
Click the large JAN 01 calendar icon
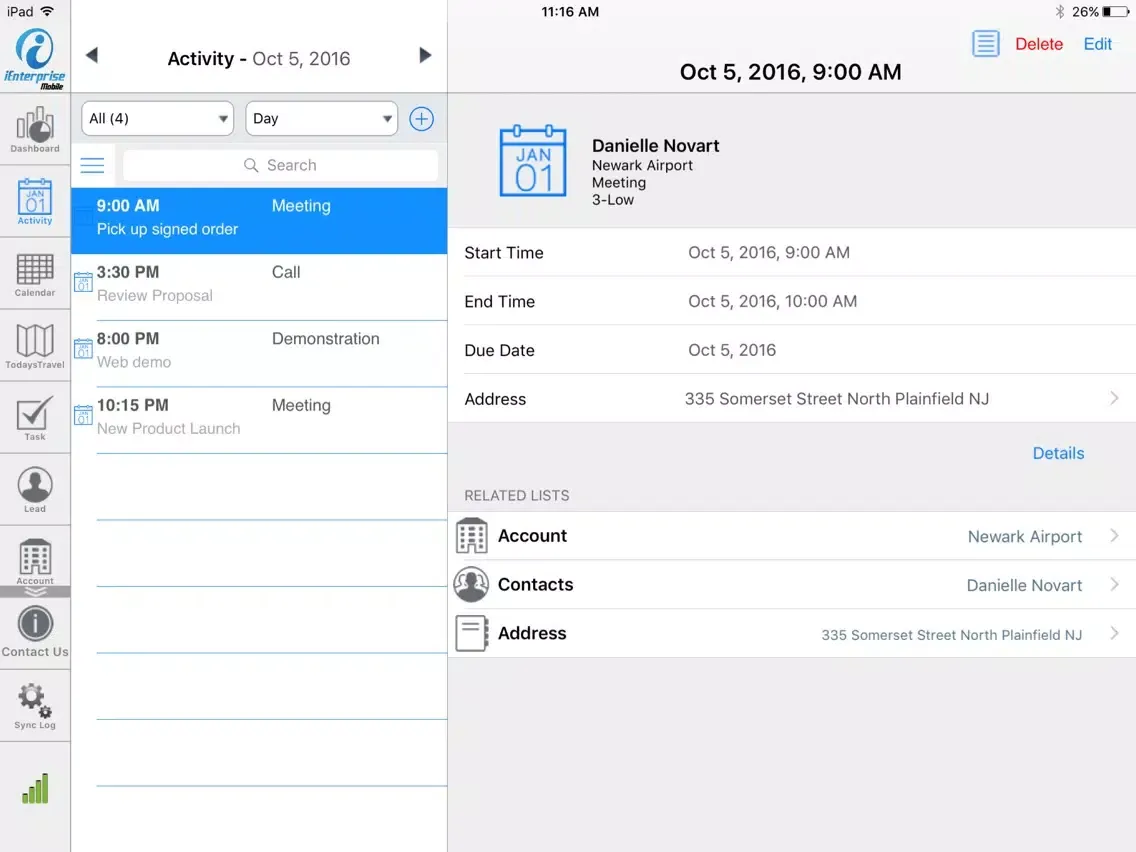pyautogui.click(x=533, y=161)
